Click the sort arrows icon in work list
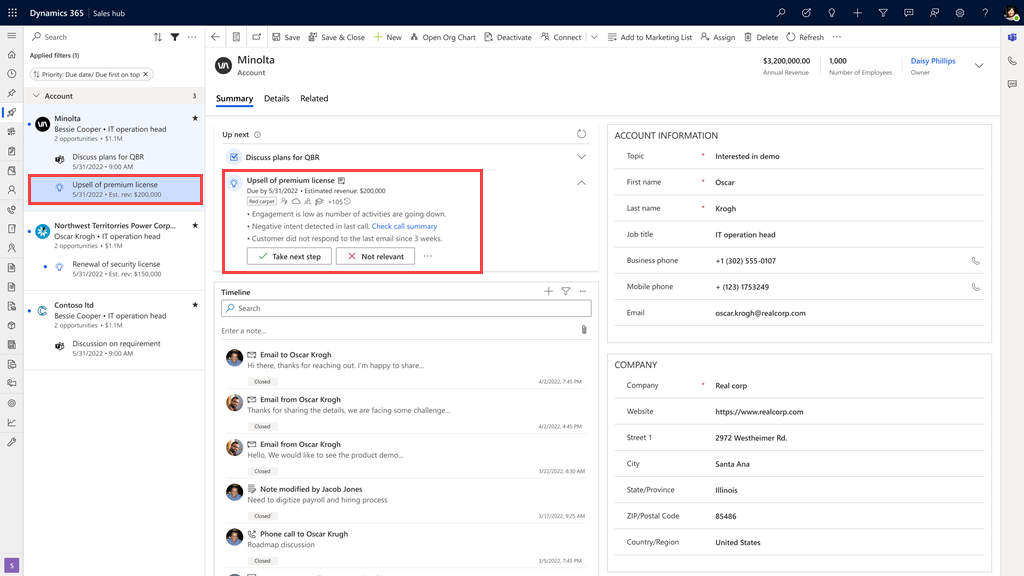 click(157, 37)
